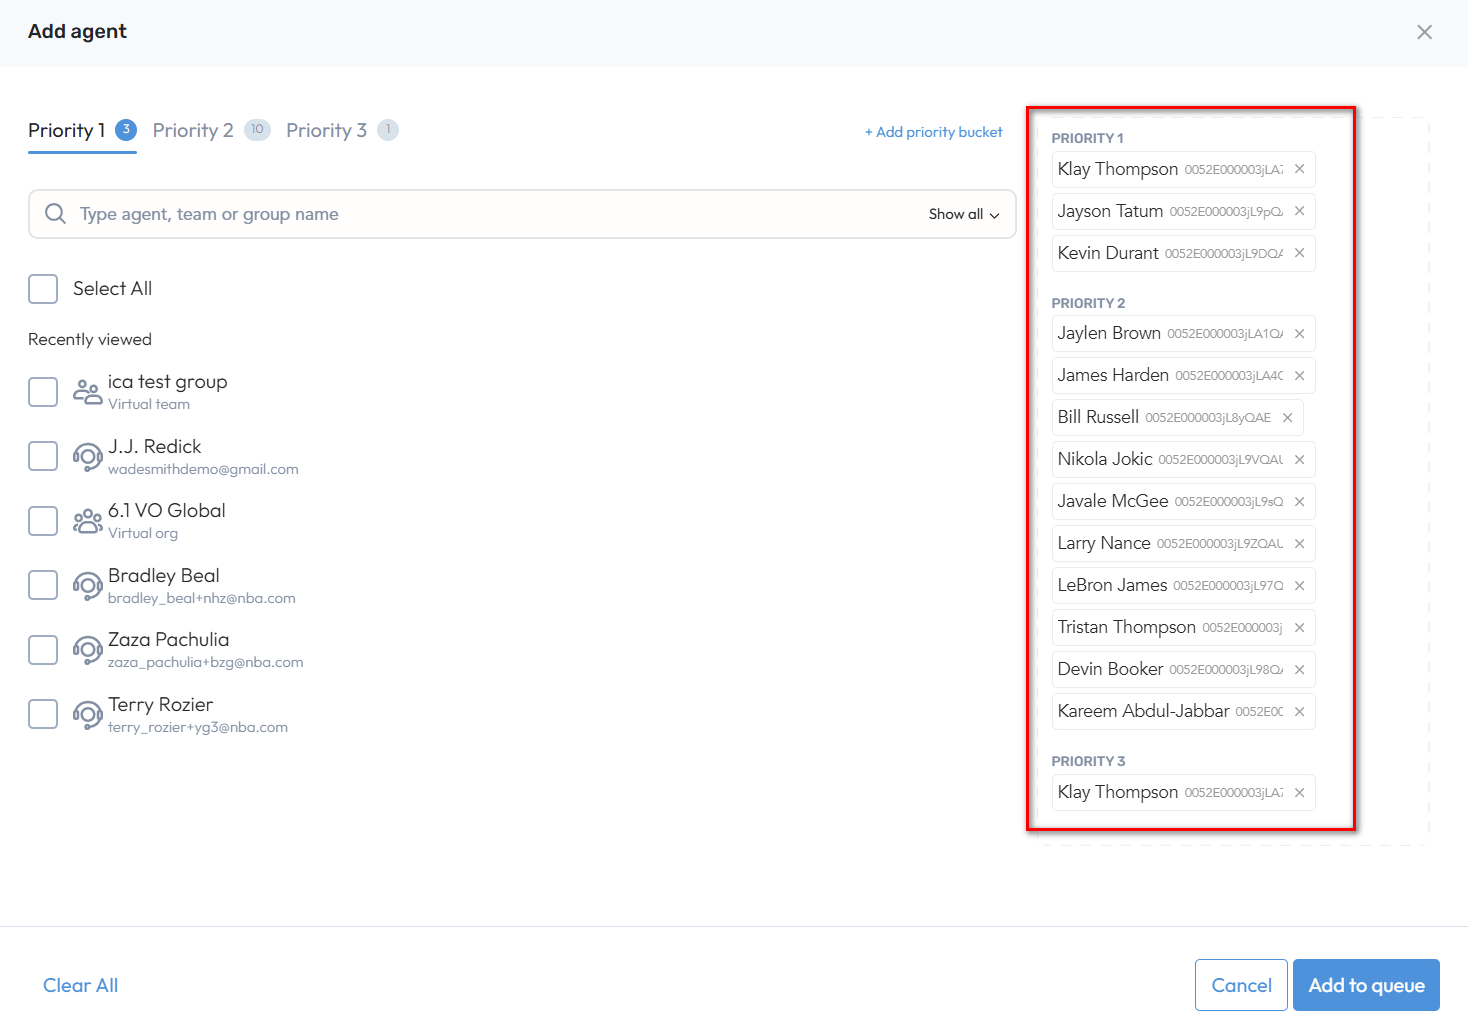Switch to the Priority 1 tab
Image resolution: width=1468 pixels, height=1033 pixels.
82,131
